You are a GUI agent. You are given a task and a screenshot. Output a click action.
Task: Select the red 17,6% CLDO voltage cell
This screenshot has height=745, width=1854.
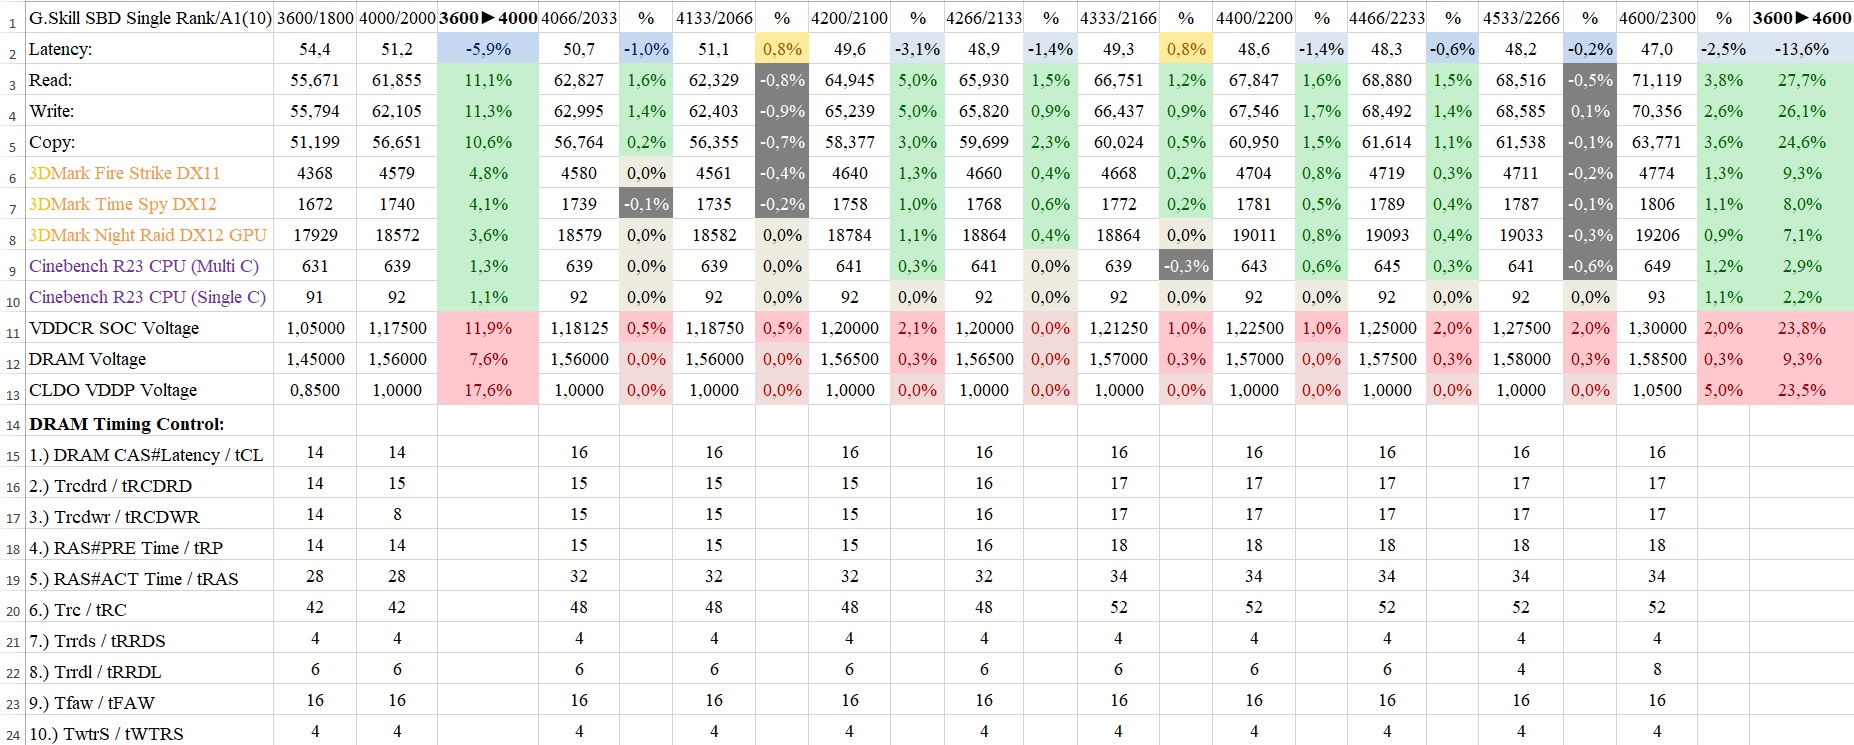point(488,390)
